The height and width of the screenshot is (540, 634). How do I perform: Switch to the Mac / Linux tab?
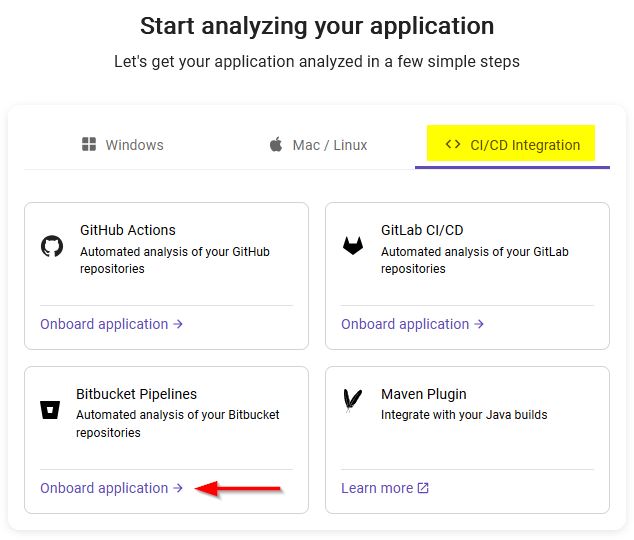(x=318, y=145)
